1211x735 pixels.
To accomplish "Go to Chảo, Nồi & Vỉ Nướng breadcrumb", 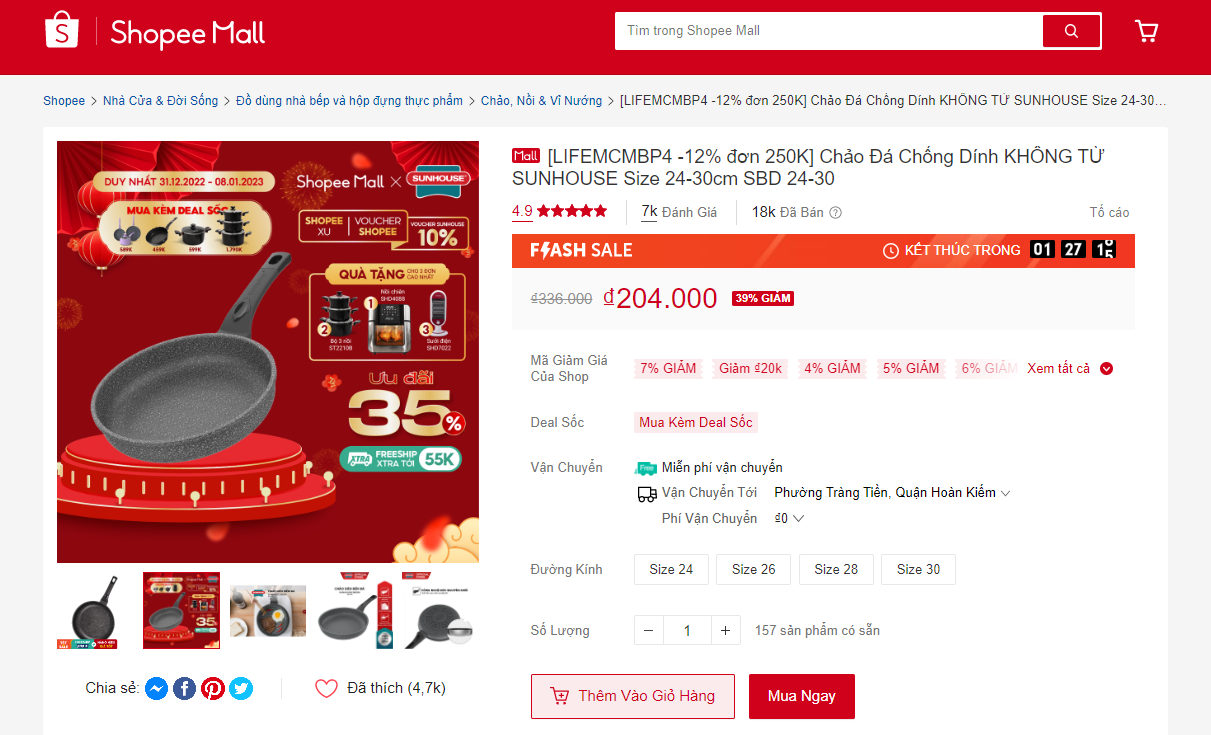I will [541, 101].
